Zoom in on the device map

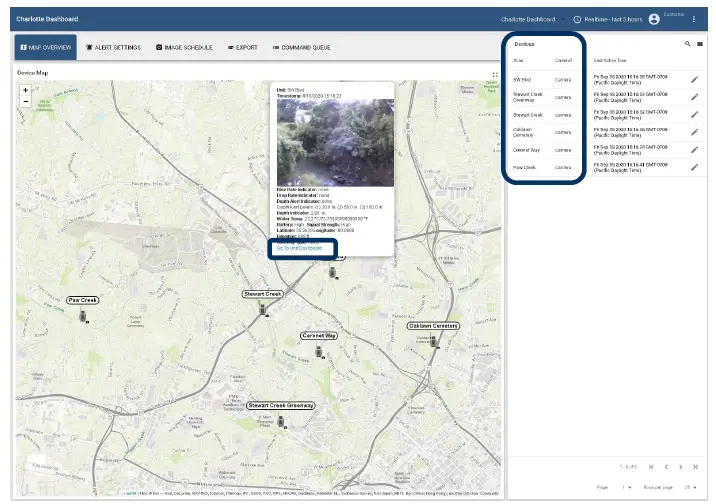click(25, 89)
